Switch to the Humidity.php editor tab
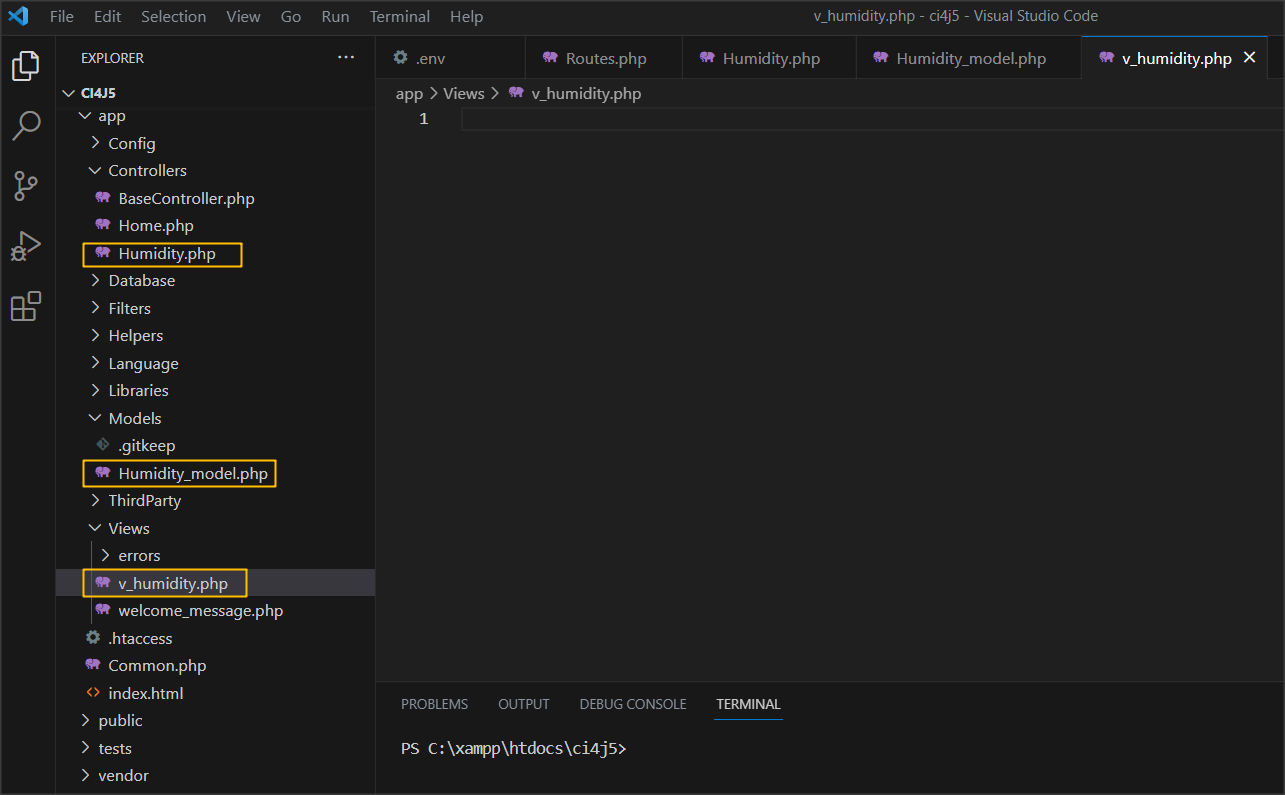 click(769, 58)
